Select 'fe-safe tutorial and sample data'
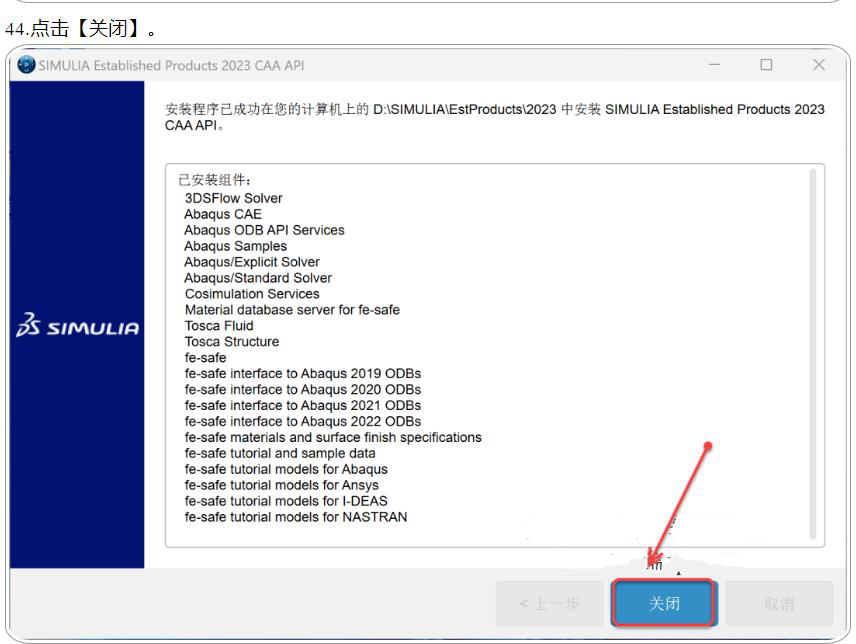 point(280,453)
